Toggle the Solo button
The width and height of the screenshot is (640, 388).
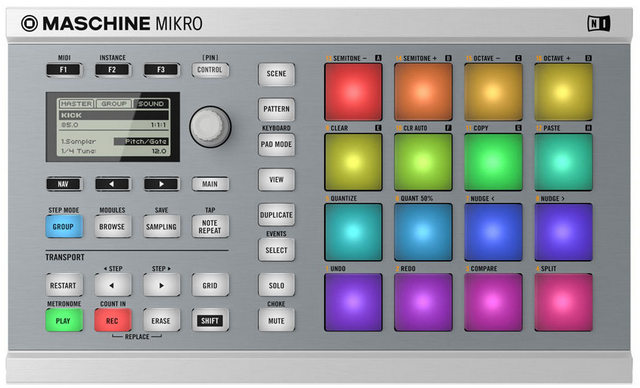click(276, 285)
